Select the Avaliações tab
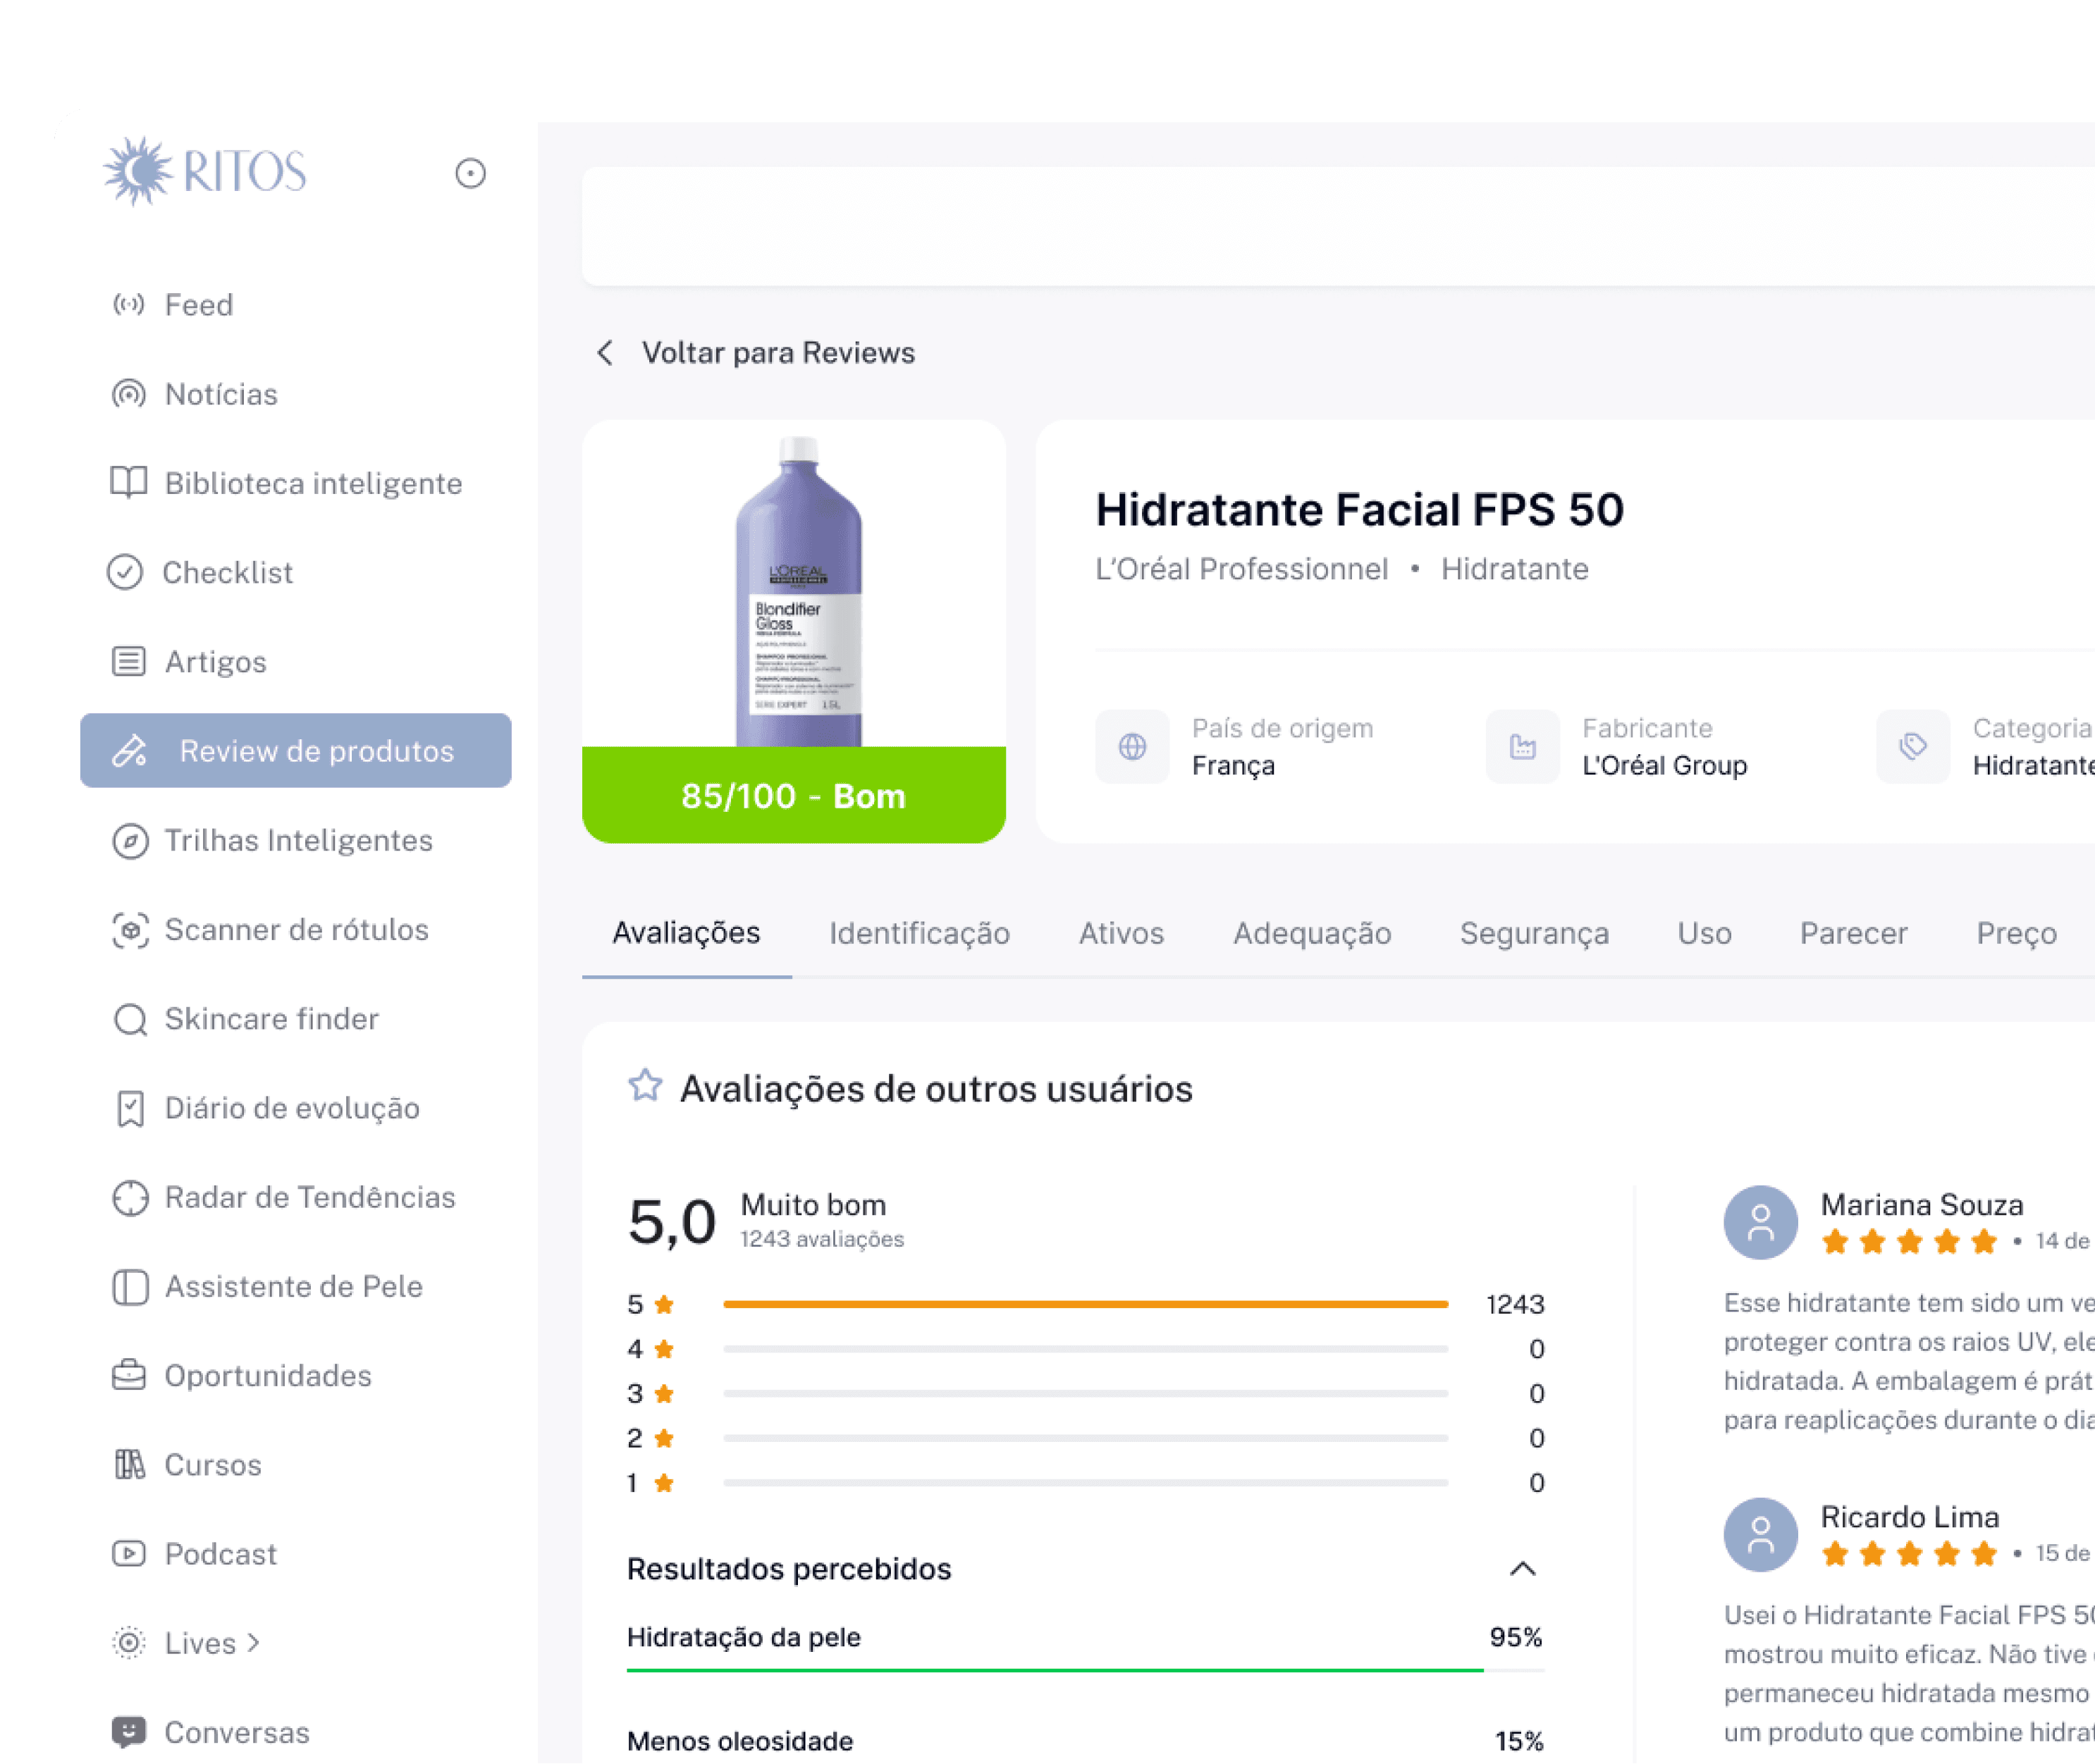 tap(686, 933)
